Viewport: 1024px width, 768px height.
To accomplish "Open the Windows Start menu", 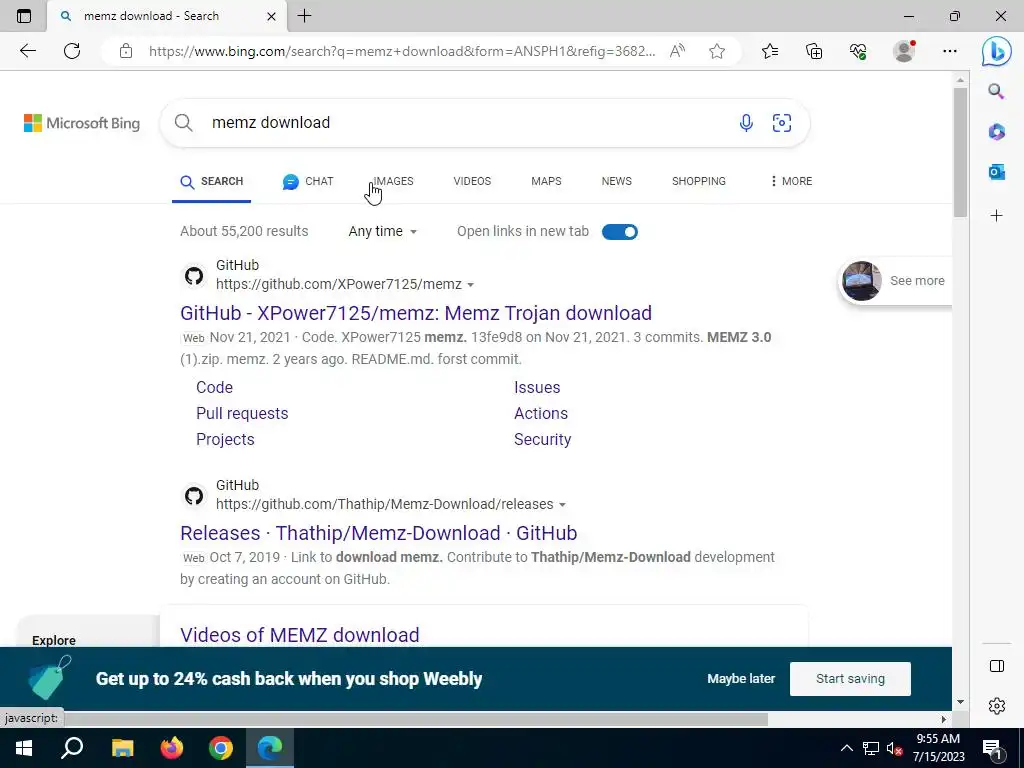I will 24,748.
